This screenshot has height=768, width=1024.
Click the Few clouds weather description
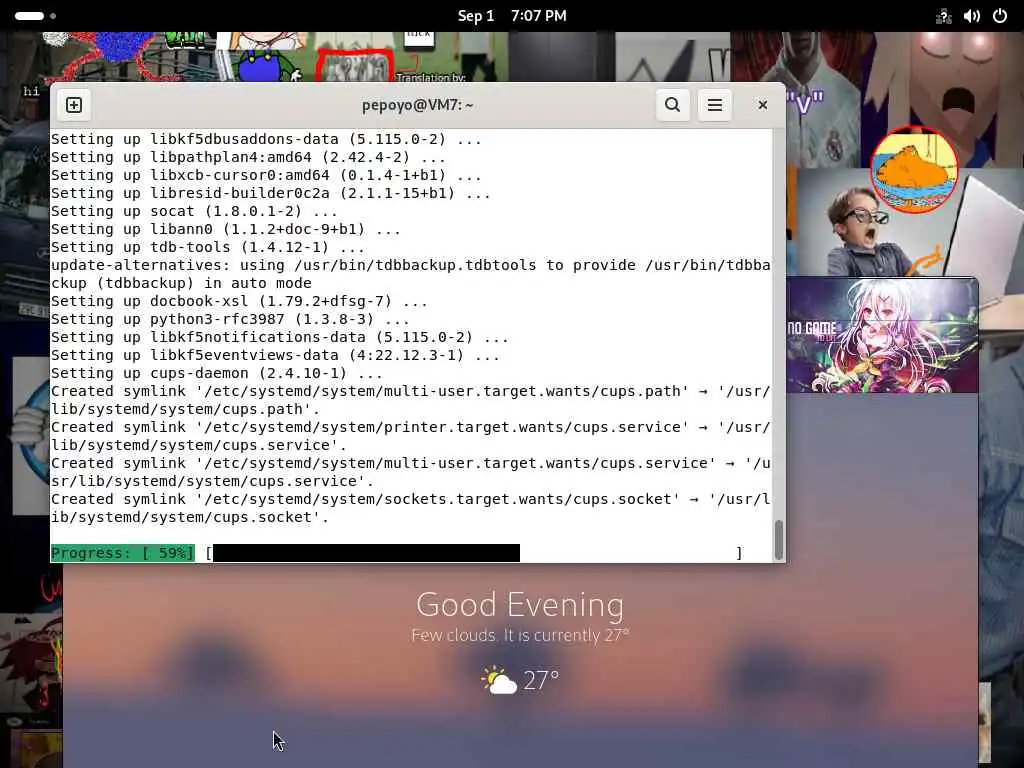520,635
